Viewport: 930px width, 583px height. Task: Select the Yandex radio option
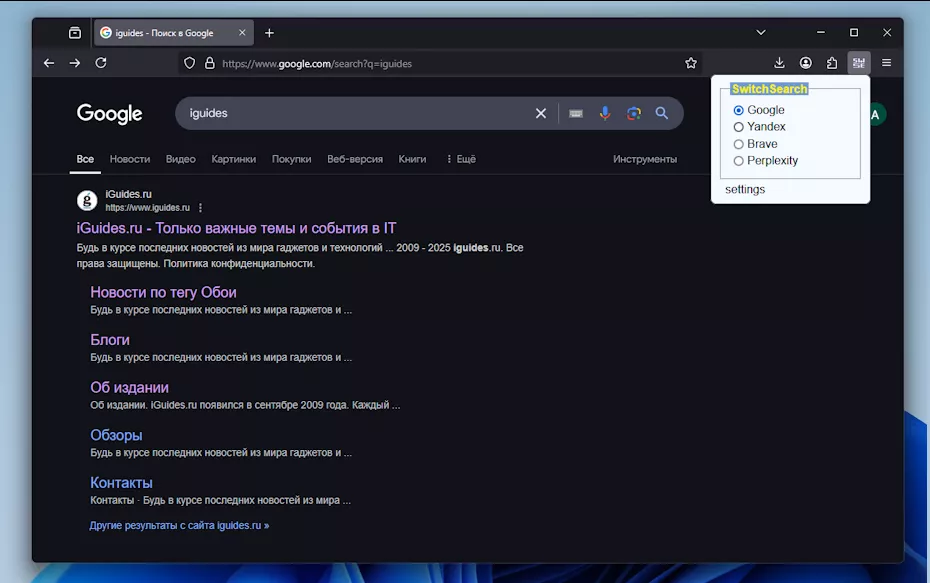tap(739, 127)
